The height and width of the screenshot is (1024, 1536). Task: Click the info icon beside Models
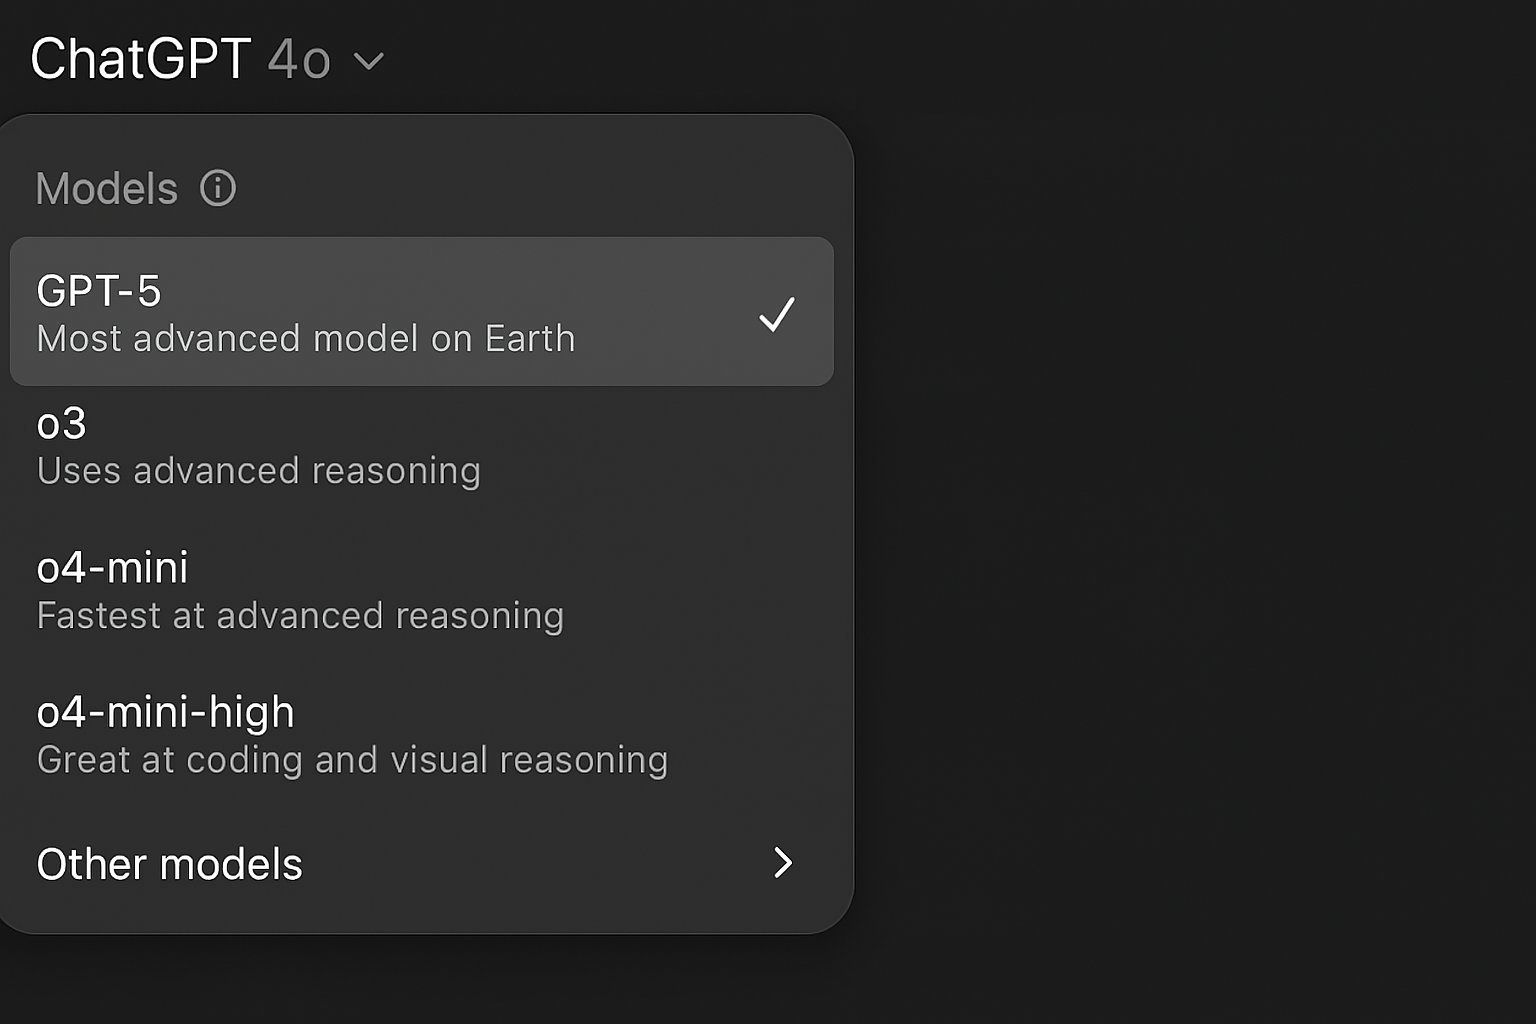click(218, 188)
